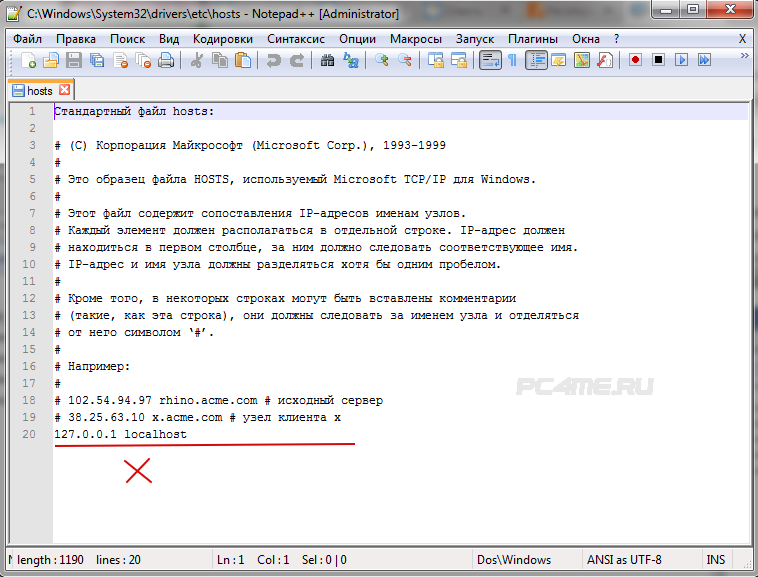This screenshot has width=758, height=577.
Task: Maximize the Notepad++ window
Action: [694, 10]
